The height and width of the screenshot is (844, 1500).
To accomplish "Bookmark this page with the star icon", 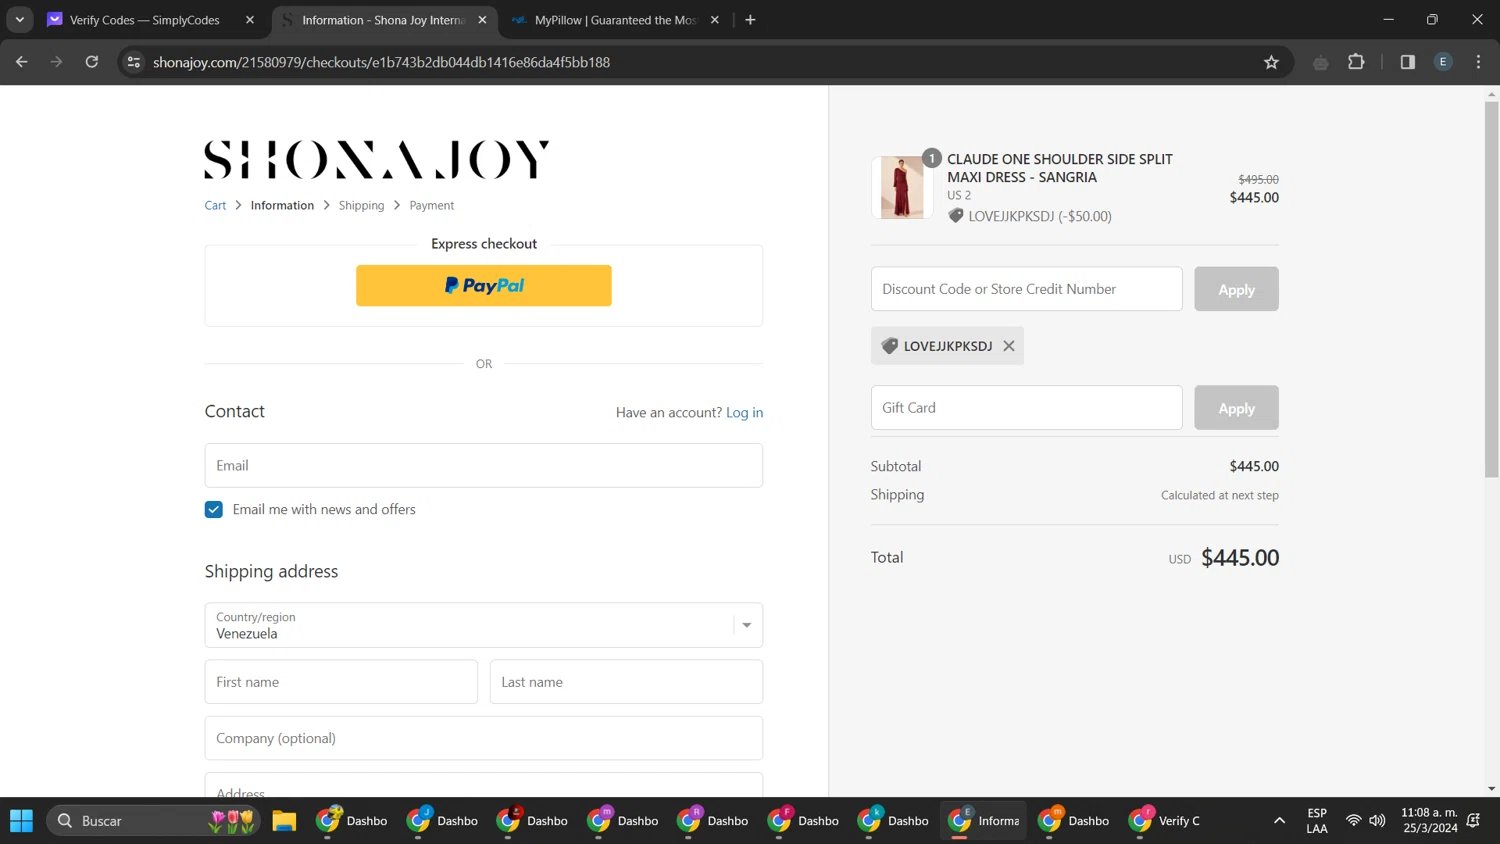I will tap(1271, 62).
